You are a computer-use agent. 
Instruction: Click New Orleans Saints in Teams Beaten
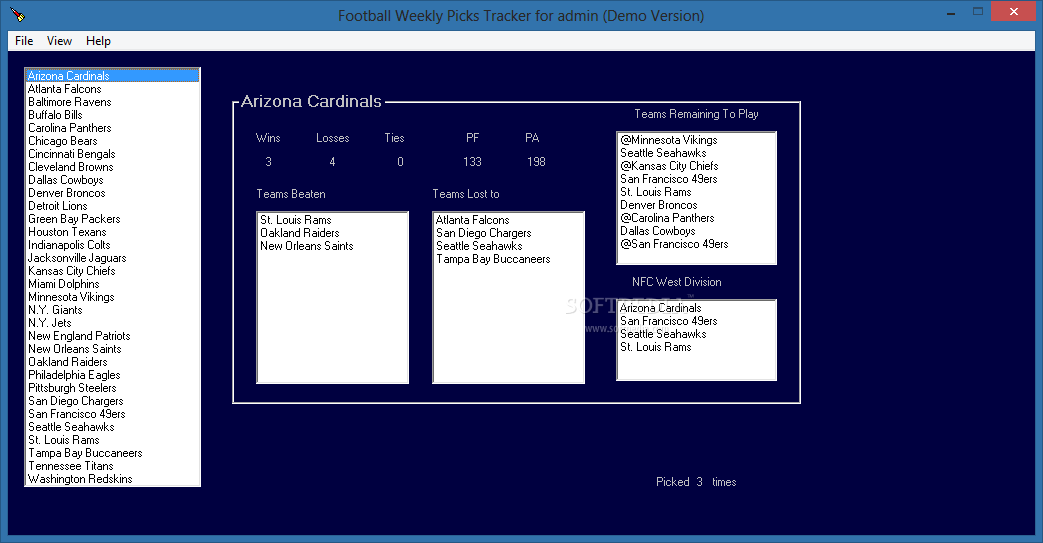point(332,246)
